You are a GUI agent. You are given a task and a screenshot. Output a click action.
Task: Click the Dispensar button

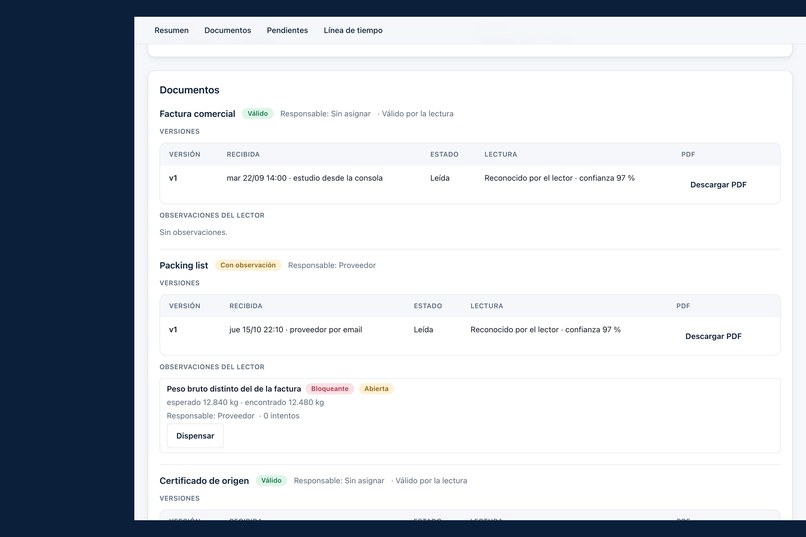click(195, 436)
